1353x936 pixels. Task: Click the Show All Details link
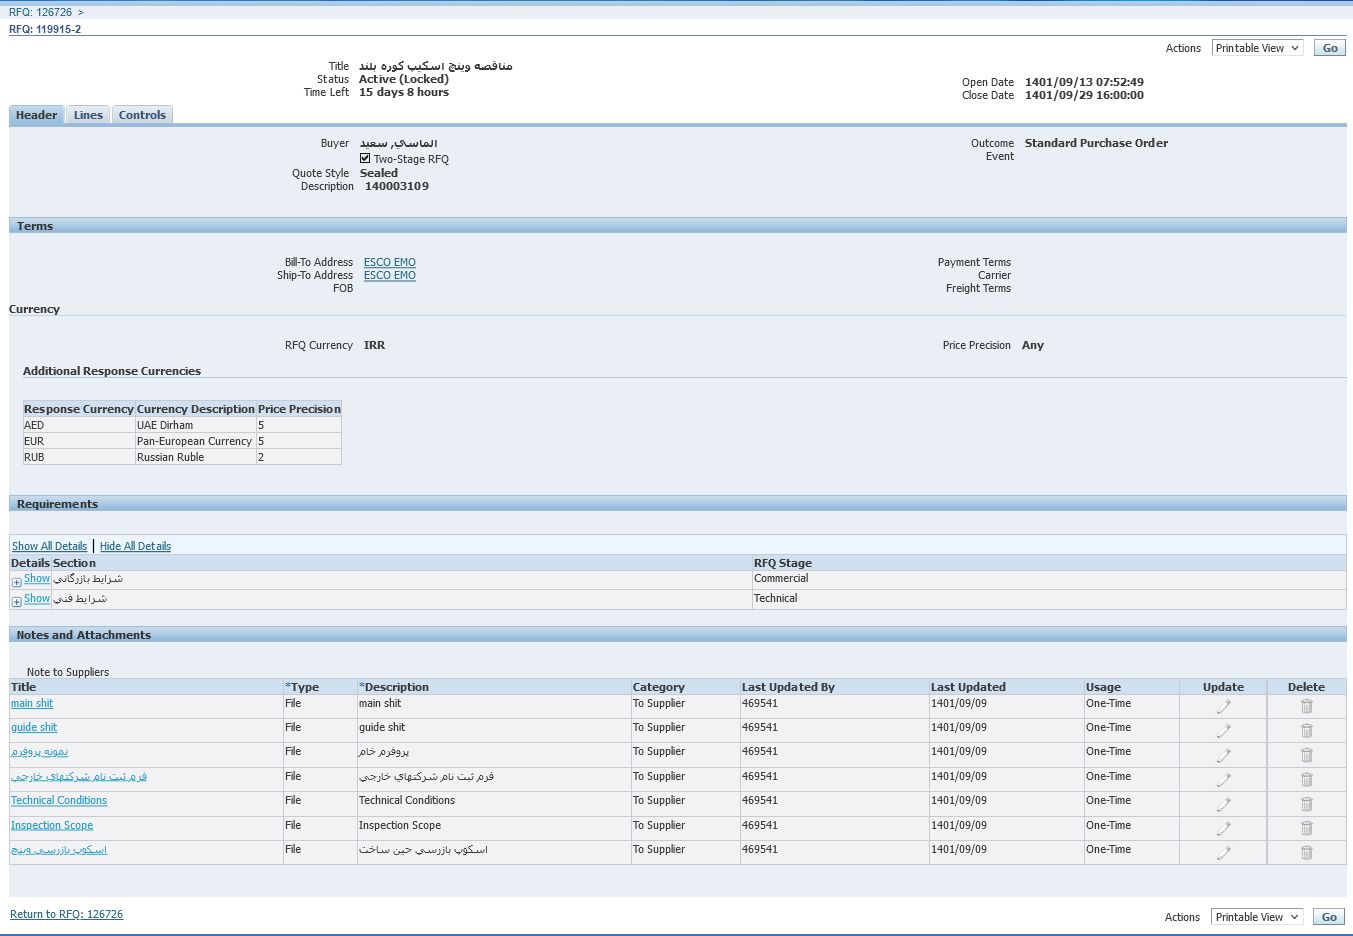coord(49,546)
